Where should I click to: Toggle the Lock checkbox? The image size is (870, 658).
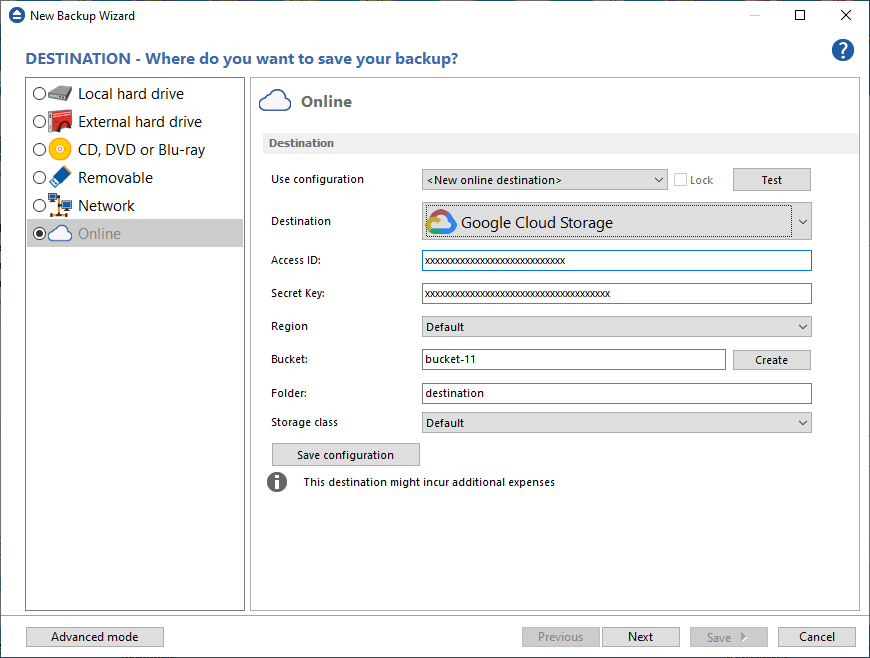[680, 180]
